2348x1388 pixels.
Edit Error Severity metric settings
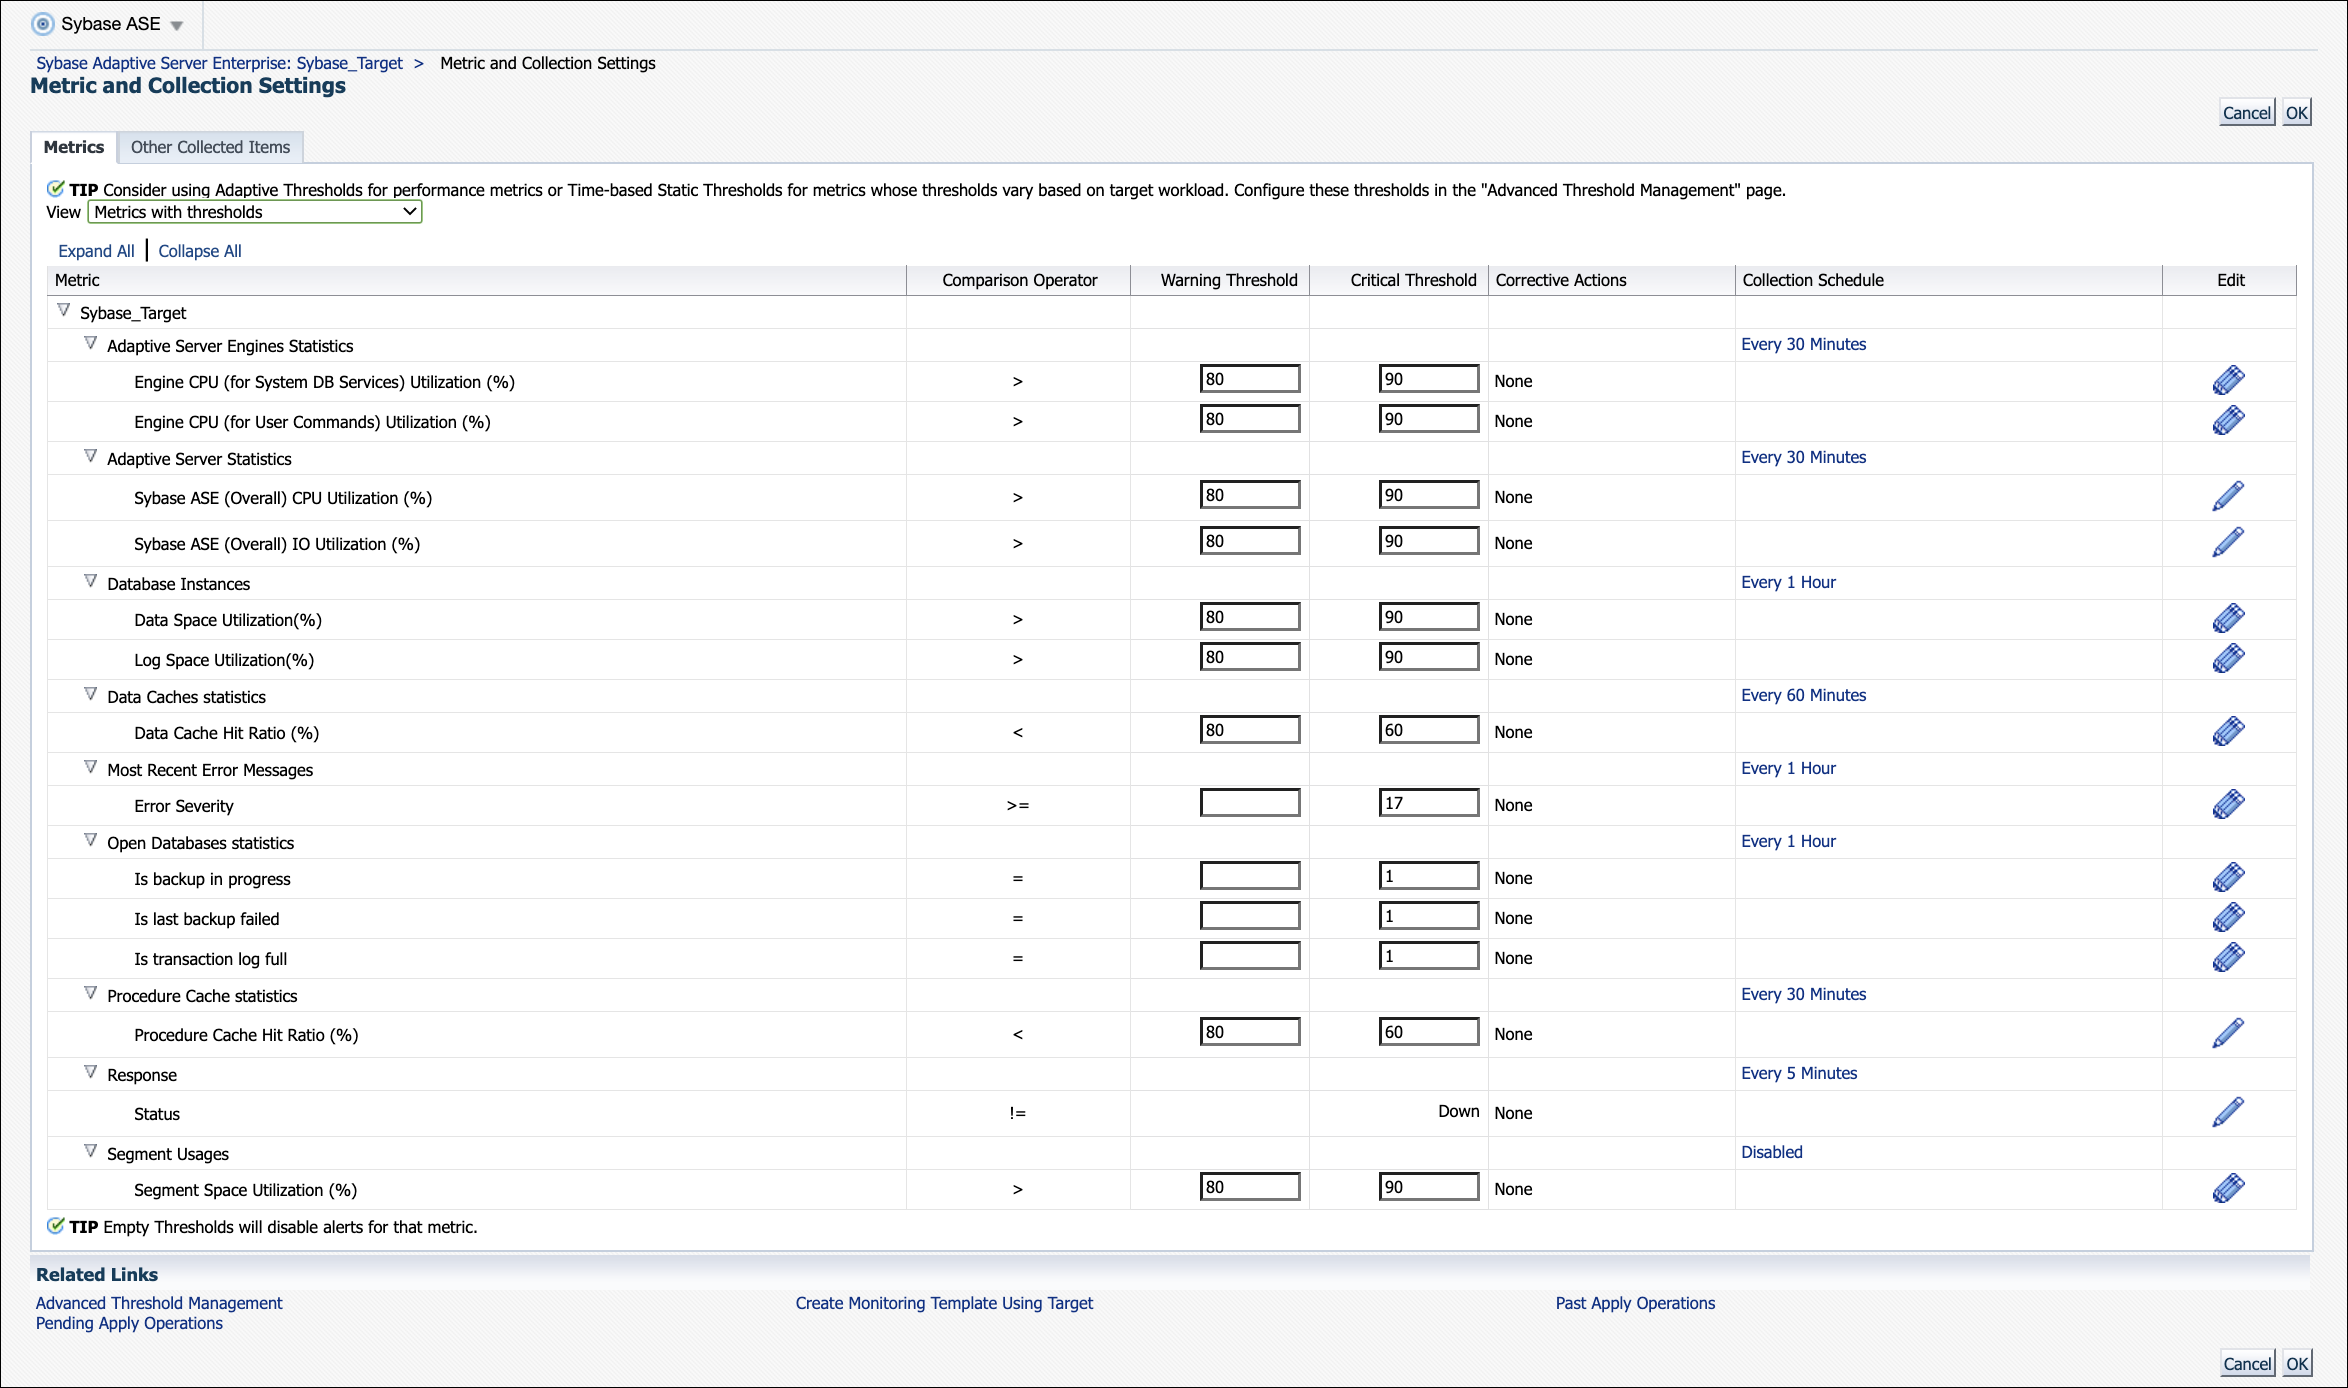2228,805
